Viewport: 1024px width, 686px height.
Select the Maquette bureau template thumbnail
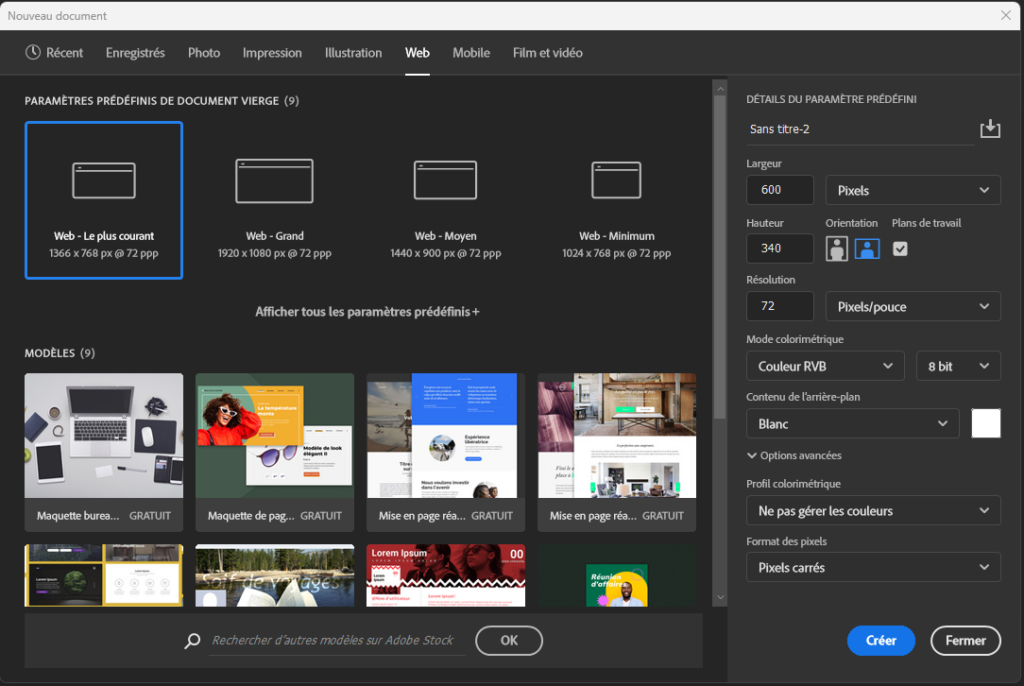(104, 436)
